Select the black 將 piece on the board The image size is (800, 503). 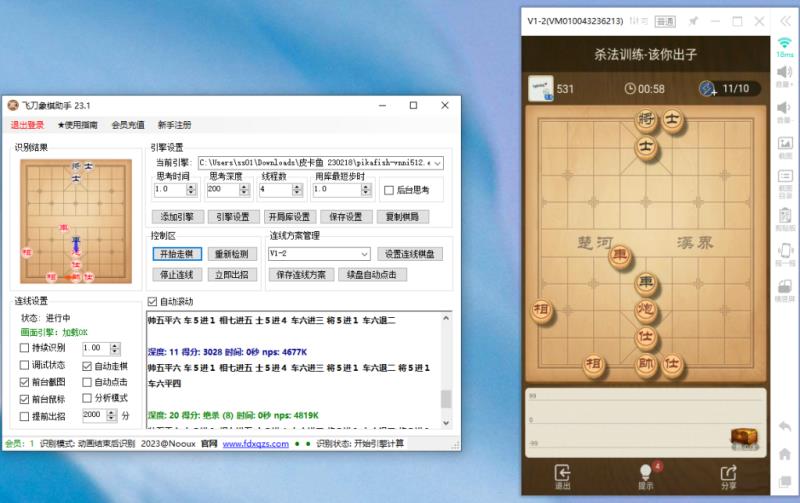[646, 119]
